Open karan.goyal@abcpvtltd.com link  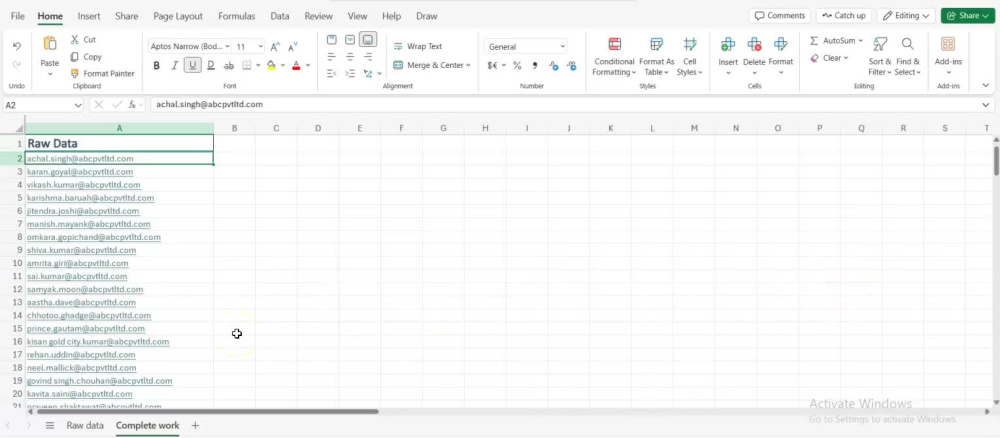tap(80, 172)
